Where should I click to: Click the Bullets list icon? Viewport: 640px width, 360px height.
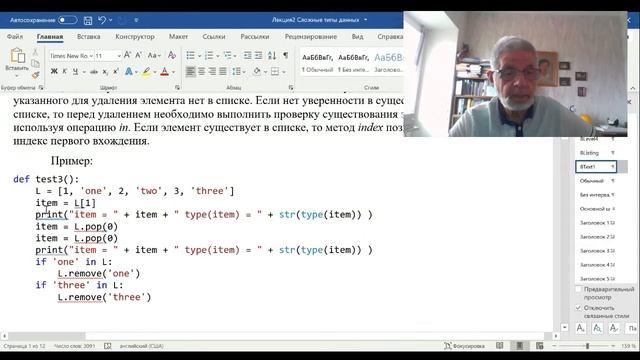(x=191, y=55)
